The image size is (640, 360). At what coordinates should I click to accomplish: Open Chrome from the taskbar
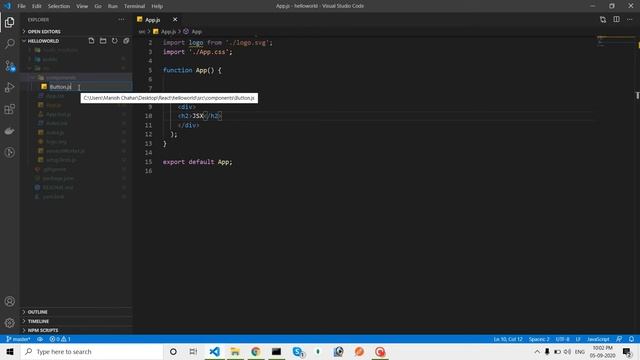[x=256, y=351]
